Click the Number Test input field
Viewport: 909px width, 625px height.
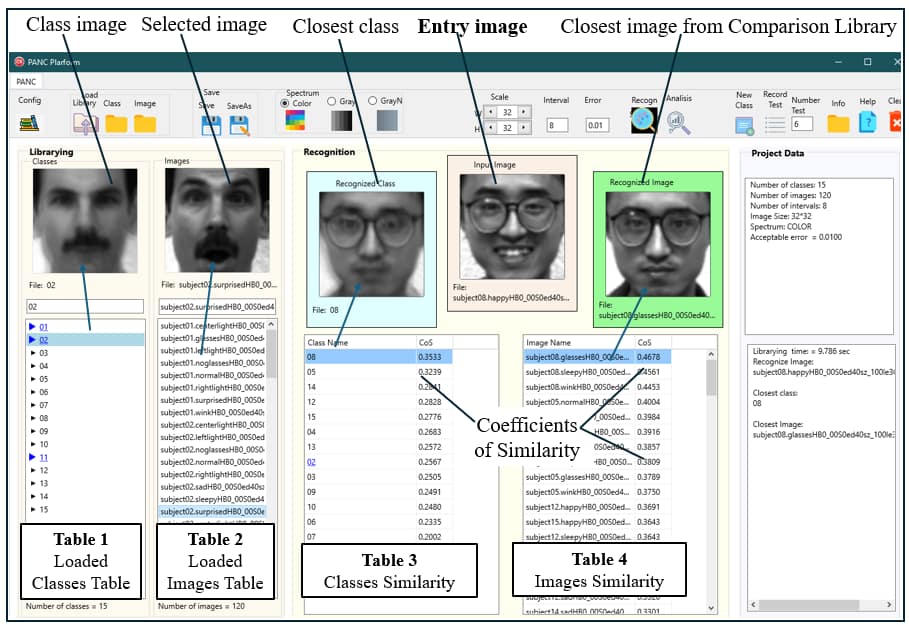(802, 123)
